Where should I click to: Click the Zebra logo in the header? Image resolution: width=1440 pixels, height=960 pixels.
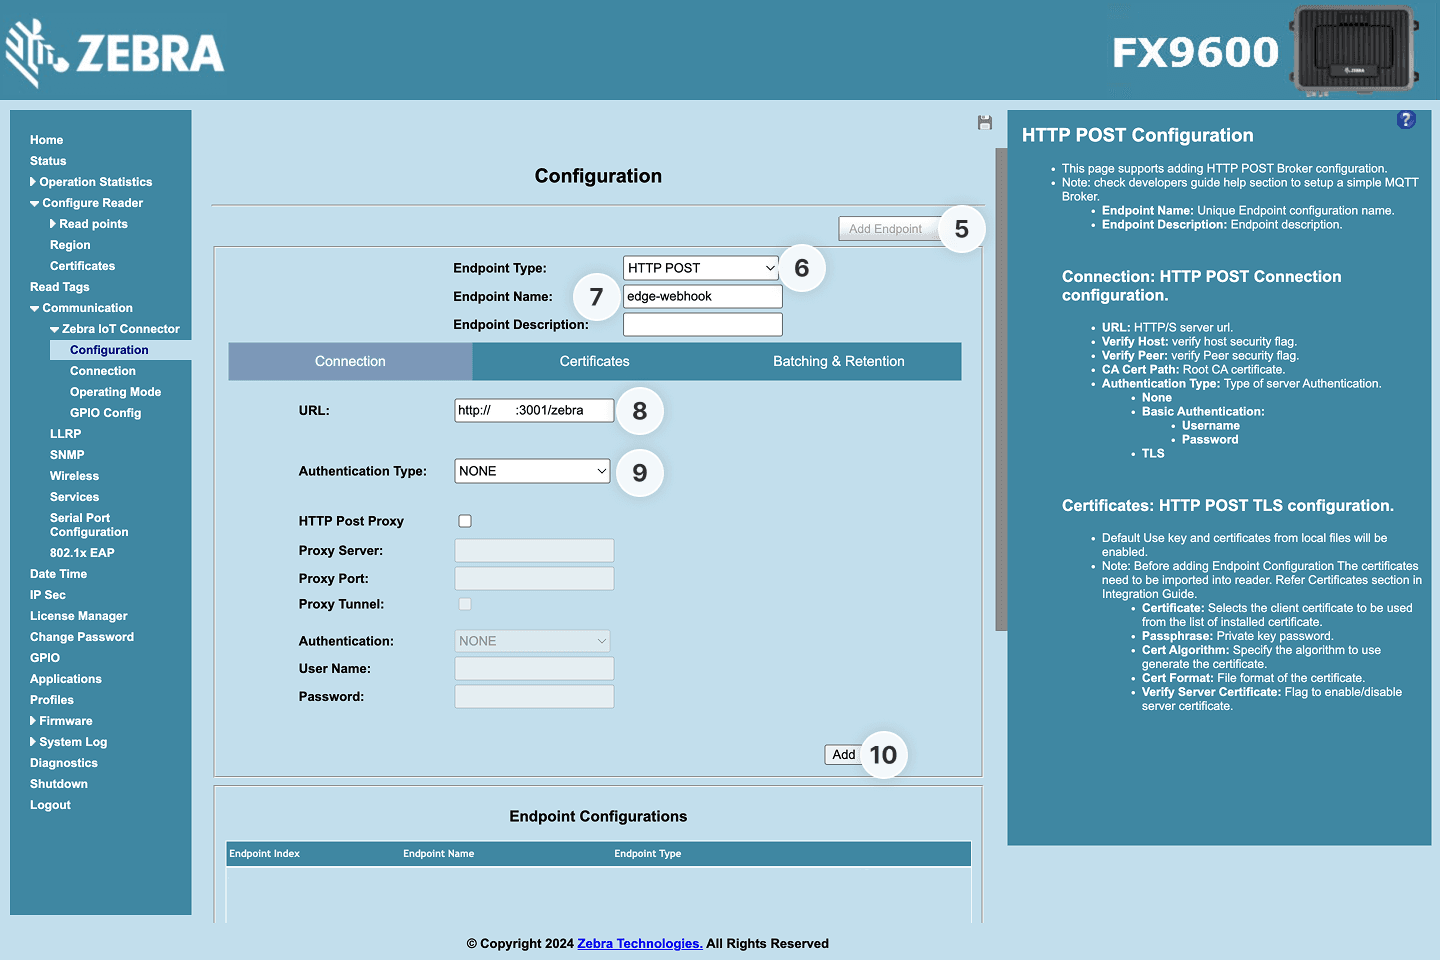pos(114,53)
